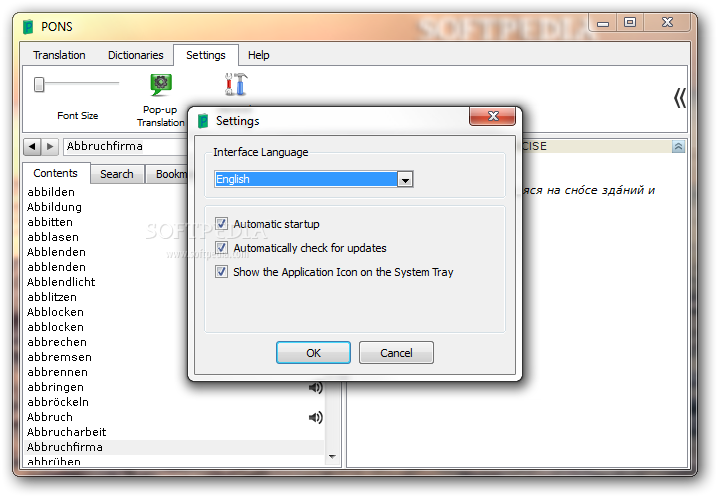Collapse article header with up-chevron icon
This screenshot has width=718, height=497.
[678, 147]
